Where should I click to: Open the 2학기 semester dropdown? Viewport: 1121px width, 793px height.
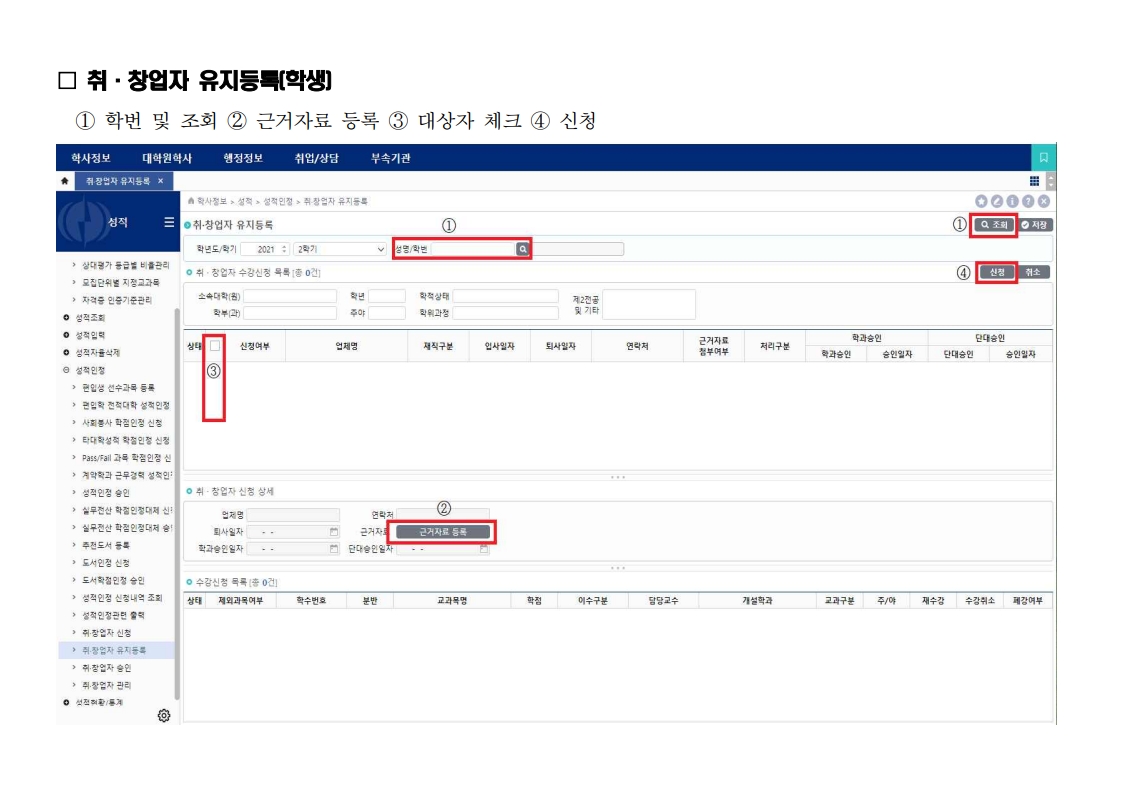(x=339, y=249)
